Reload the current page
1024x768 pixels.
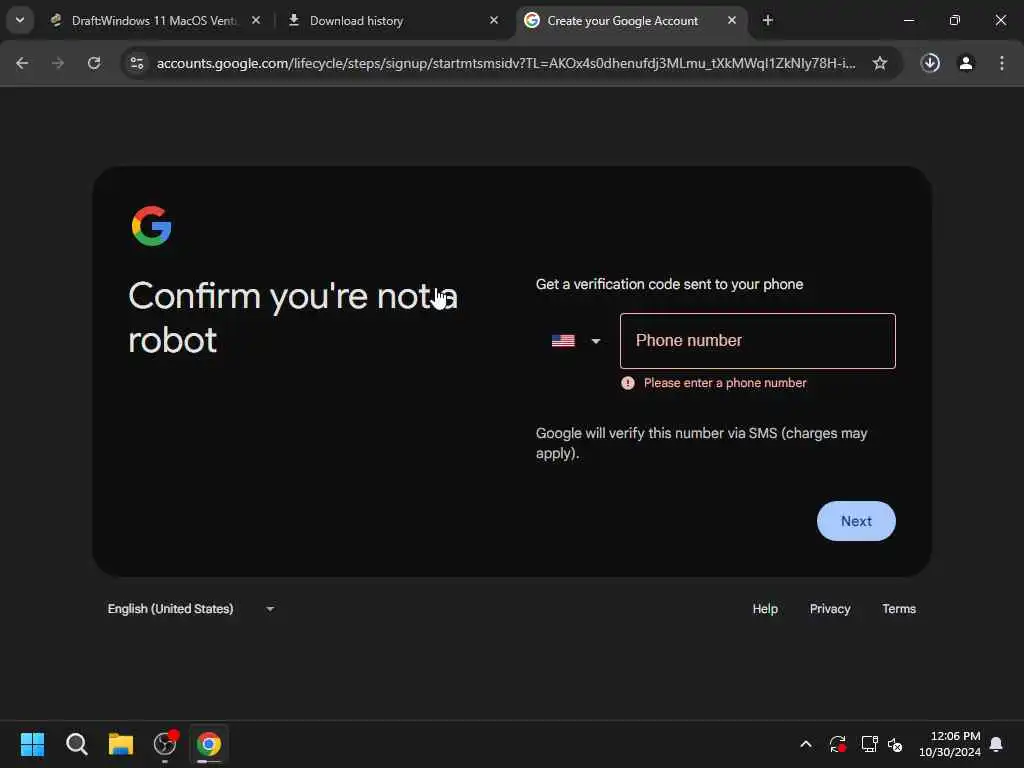(x=94, y=63)
